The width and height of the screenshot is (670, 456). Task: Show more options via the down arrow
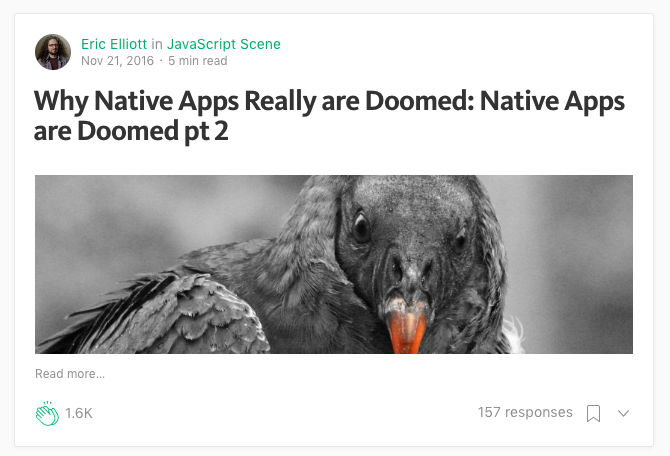tap(623, 413)
